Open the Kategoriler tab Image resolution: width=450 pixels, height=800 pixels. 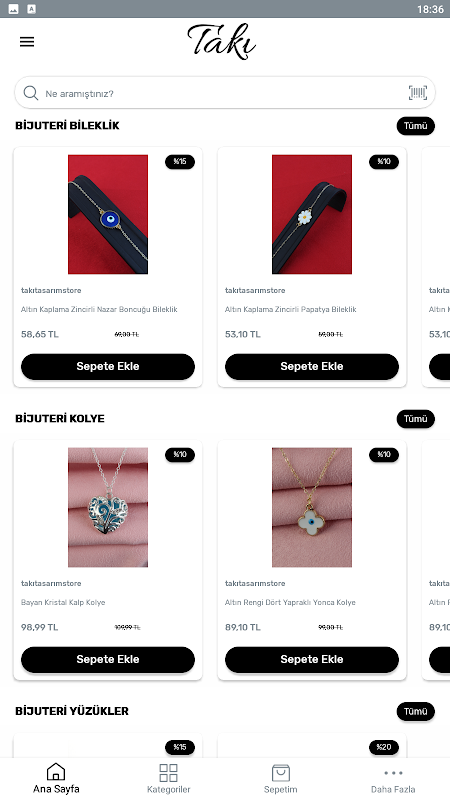click(x=168, y=779)
